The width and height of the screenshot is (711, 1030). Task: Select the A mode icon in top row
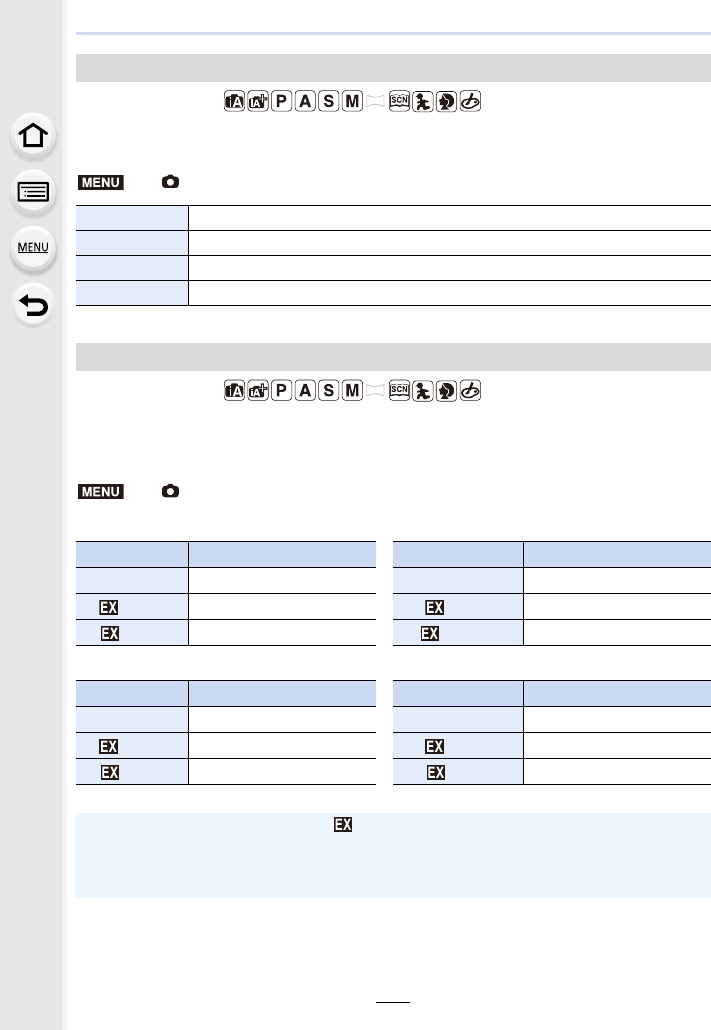coord(303,102)
